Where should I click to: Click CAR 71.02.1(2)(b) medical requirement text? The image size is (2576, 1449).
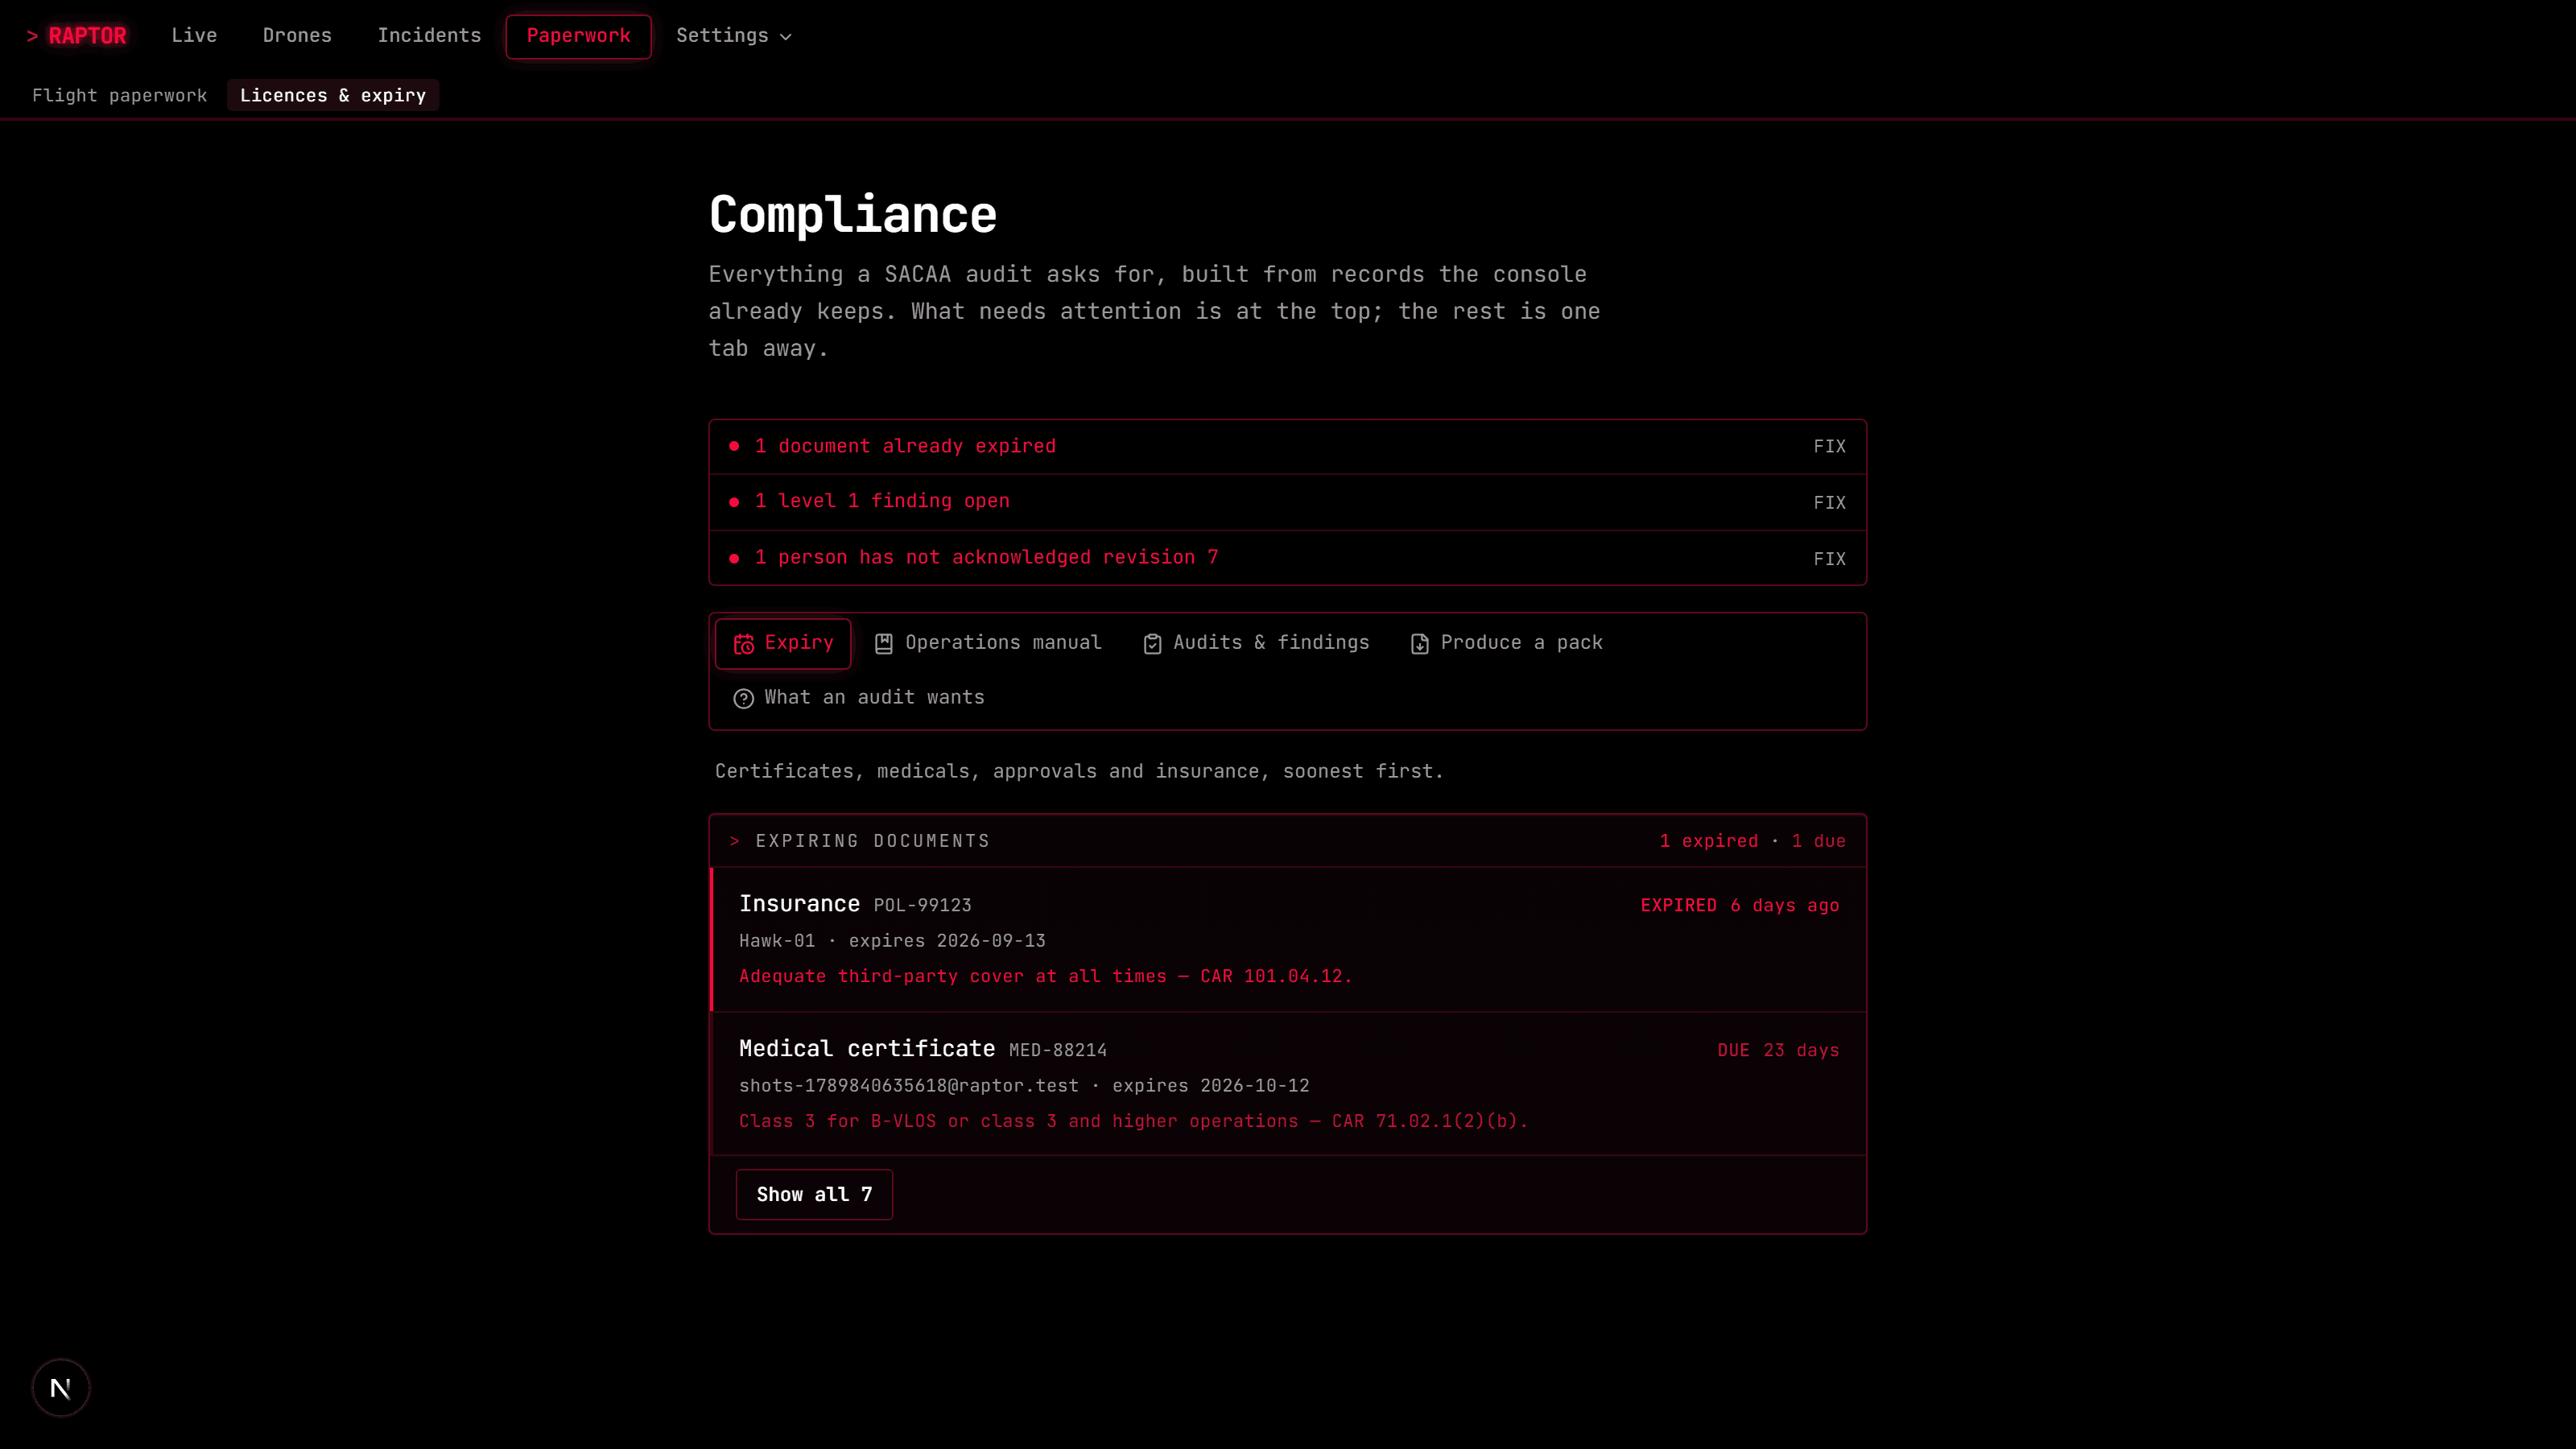click(1133, 1121)
